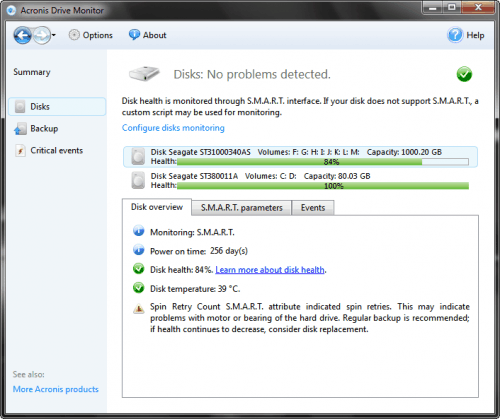Open Learn more about disk health link
The height and width of the screenshot is (419, 500).
click(270, 270)
